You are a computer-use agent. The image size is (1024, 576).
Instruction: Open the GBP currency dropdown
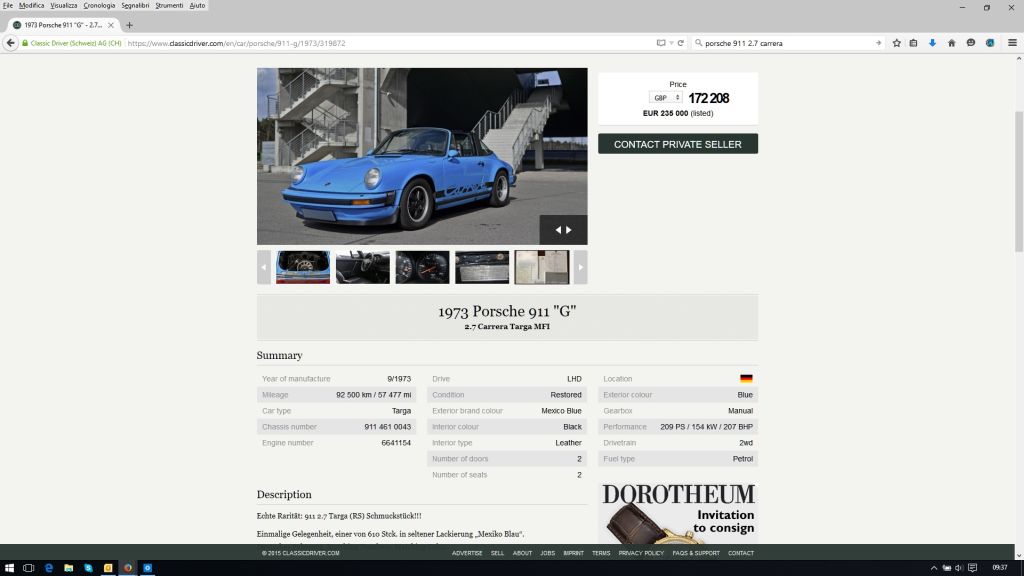click(x=665, y=98)
